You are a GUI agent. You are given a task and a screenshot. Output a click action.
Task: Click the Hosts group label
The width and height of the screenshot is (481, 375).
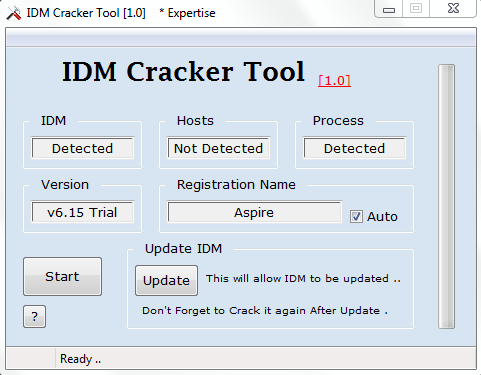(x=195, y=121)
